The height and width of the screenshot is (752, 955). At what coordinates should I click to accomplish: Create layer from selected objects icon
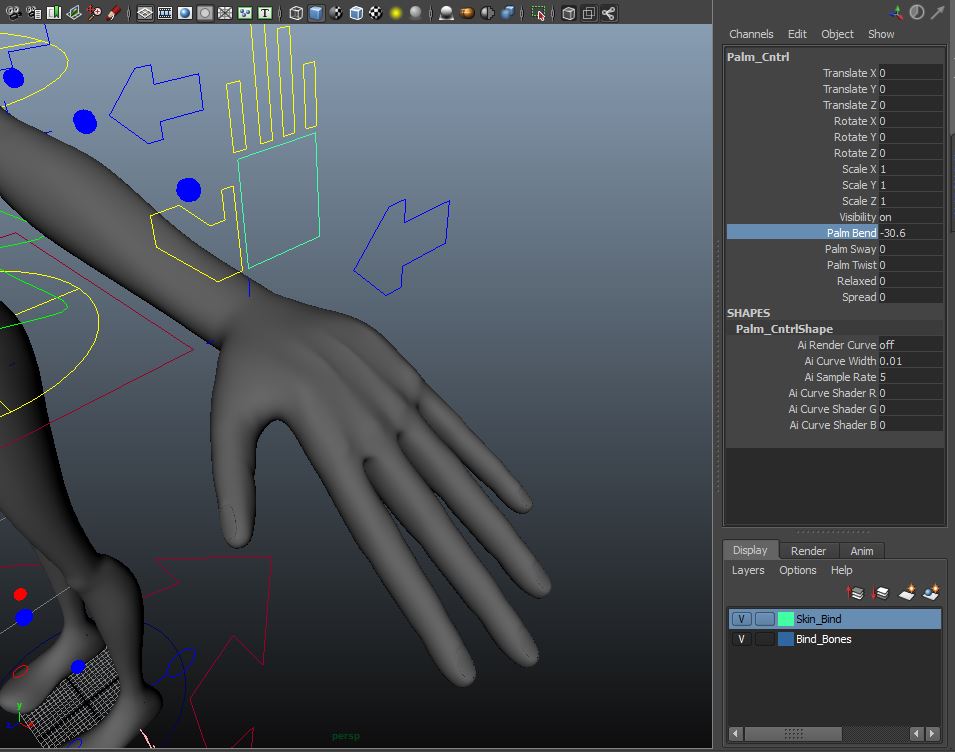[x=931, y=593]
